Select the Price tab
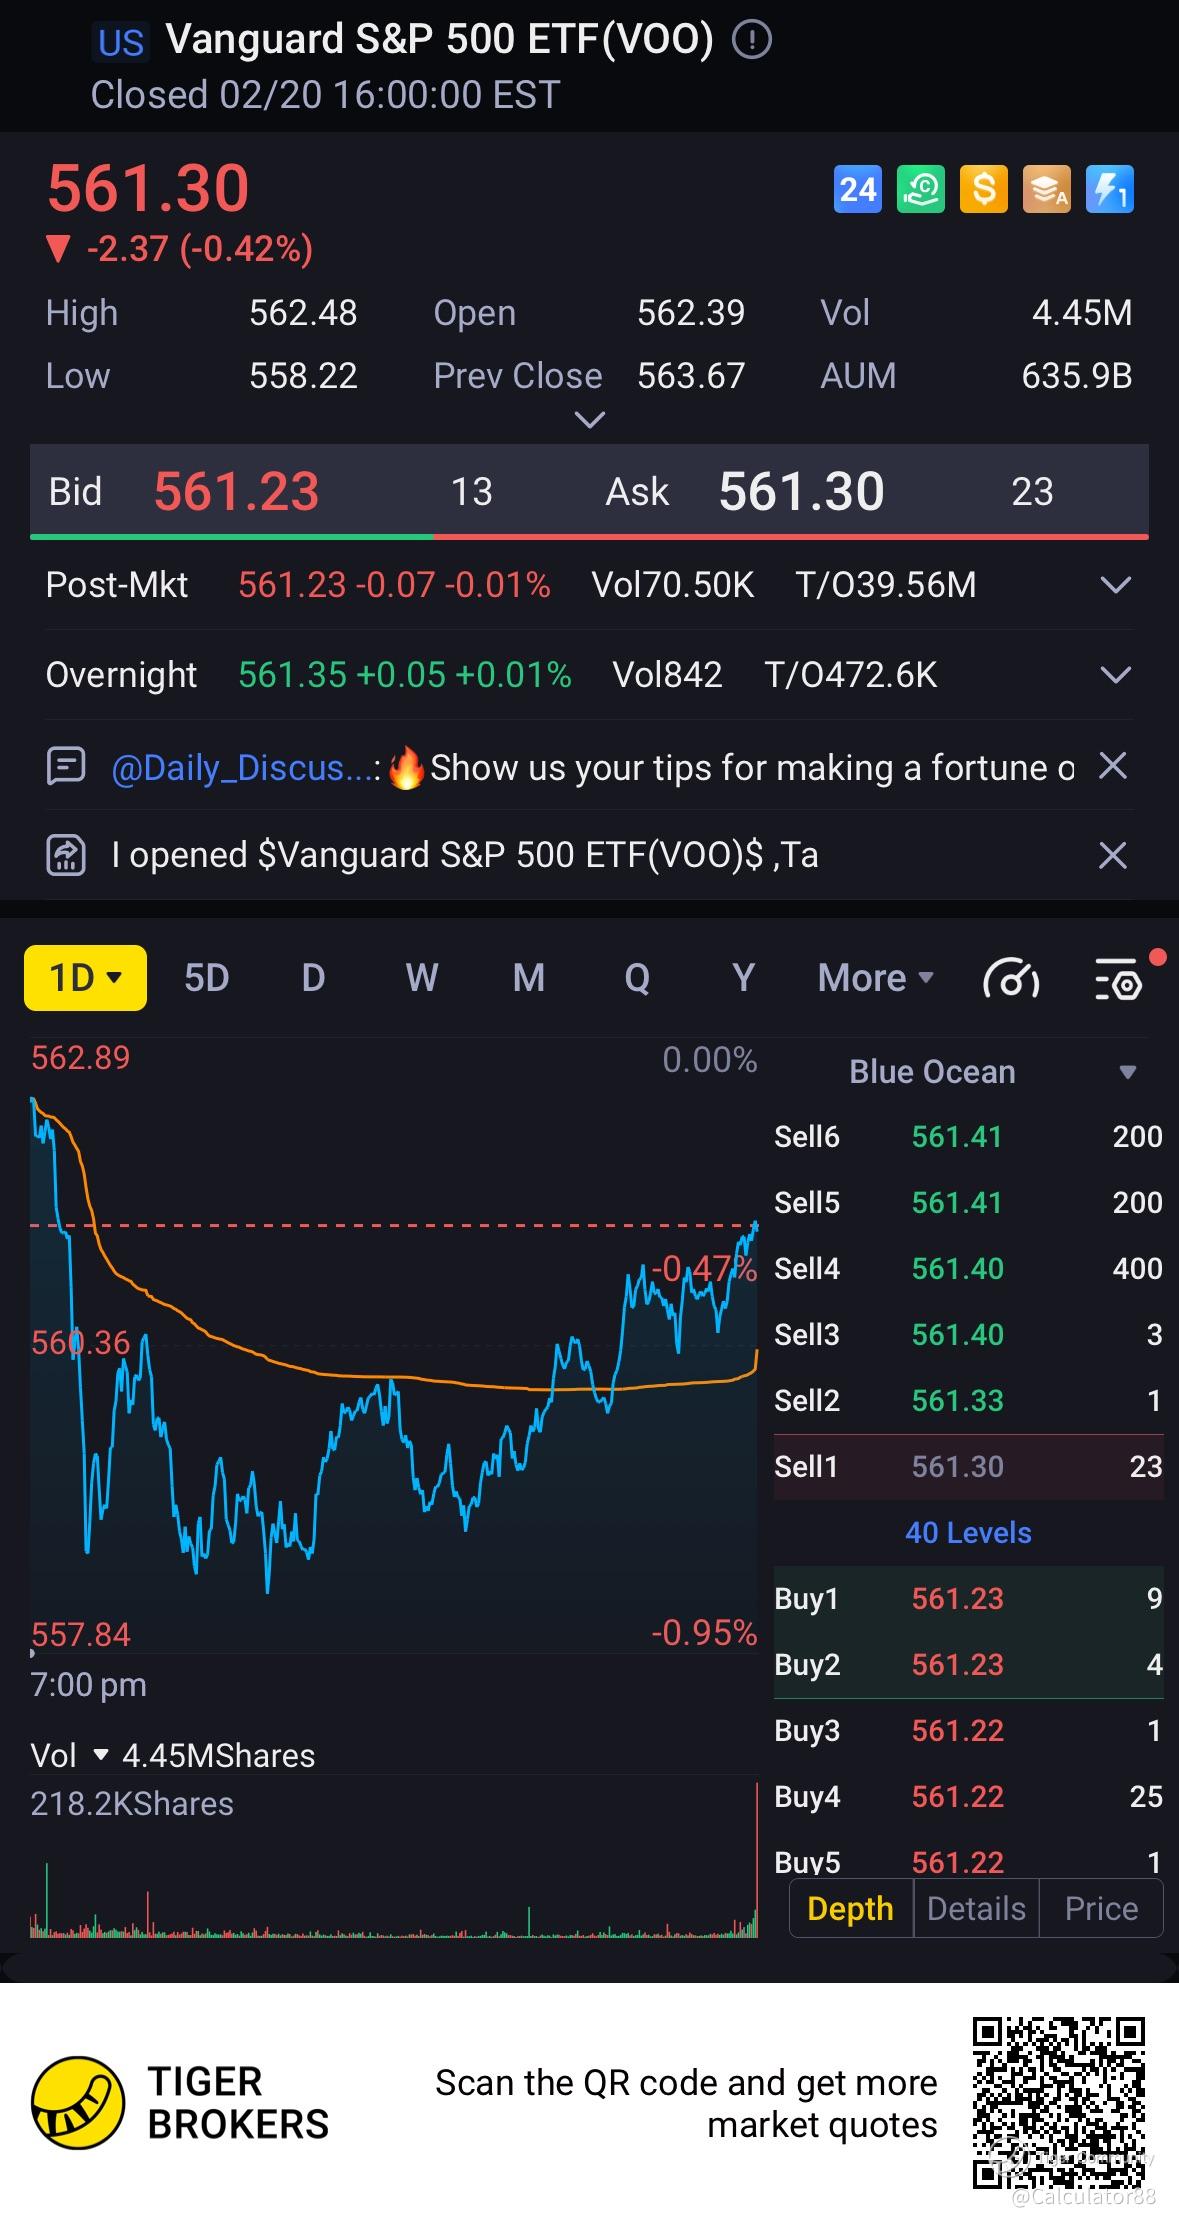Image resolution: width=1179 pixels, height=2223 pixels. click(x=1101, y=1908)
